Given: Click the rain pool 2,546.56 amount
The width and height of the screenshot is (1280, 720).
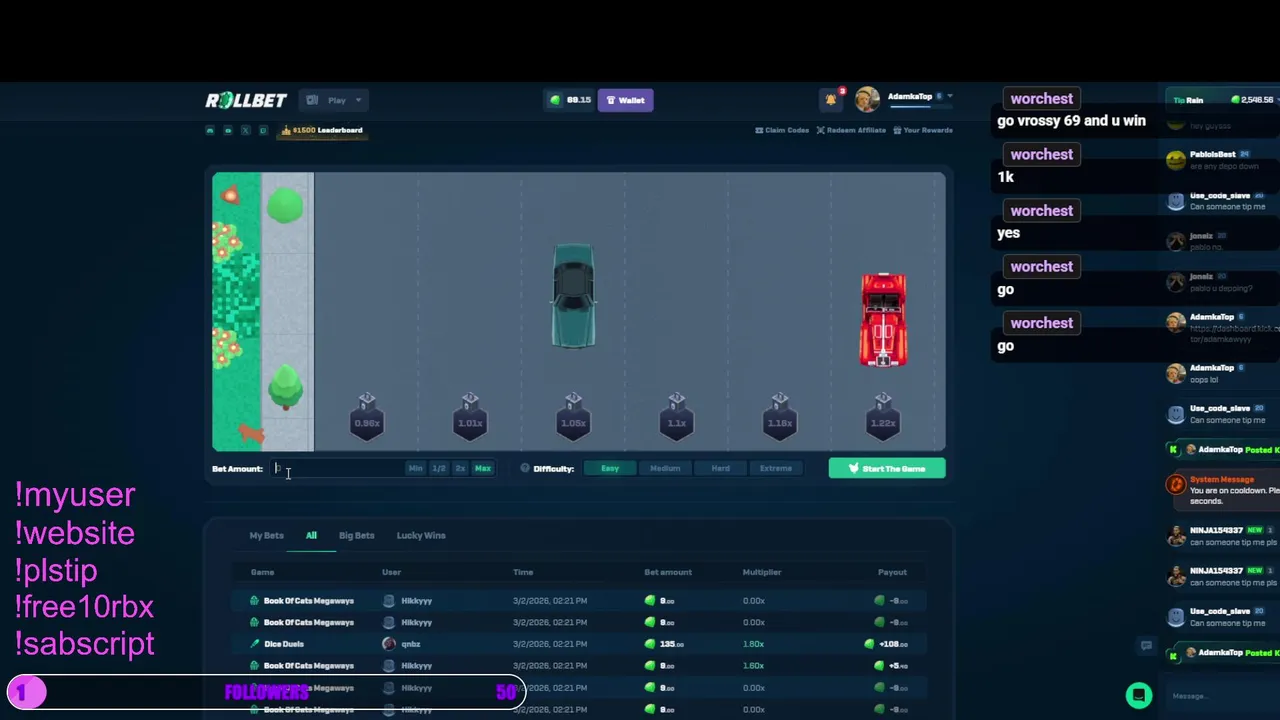Looking at the screenshot, I should tap(1259, 100).
